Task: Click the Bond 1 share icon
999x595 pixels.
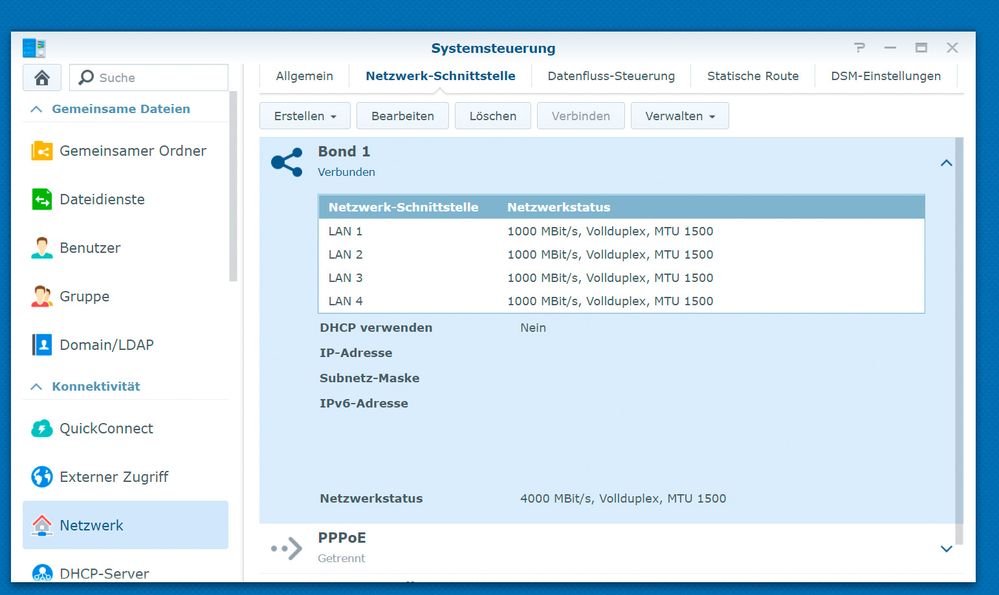Action: 287,162
